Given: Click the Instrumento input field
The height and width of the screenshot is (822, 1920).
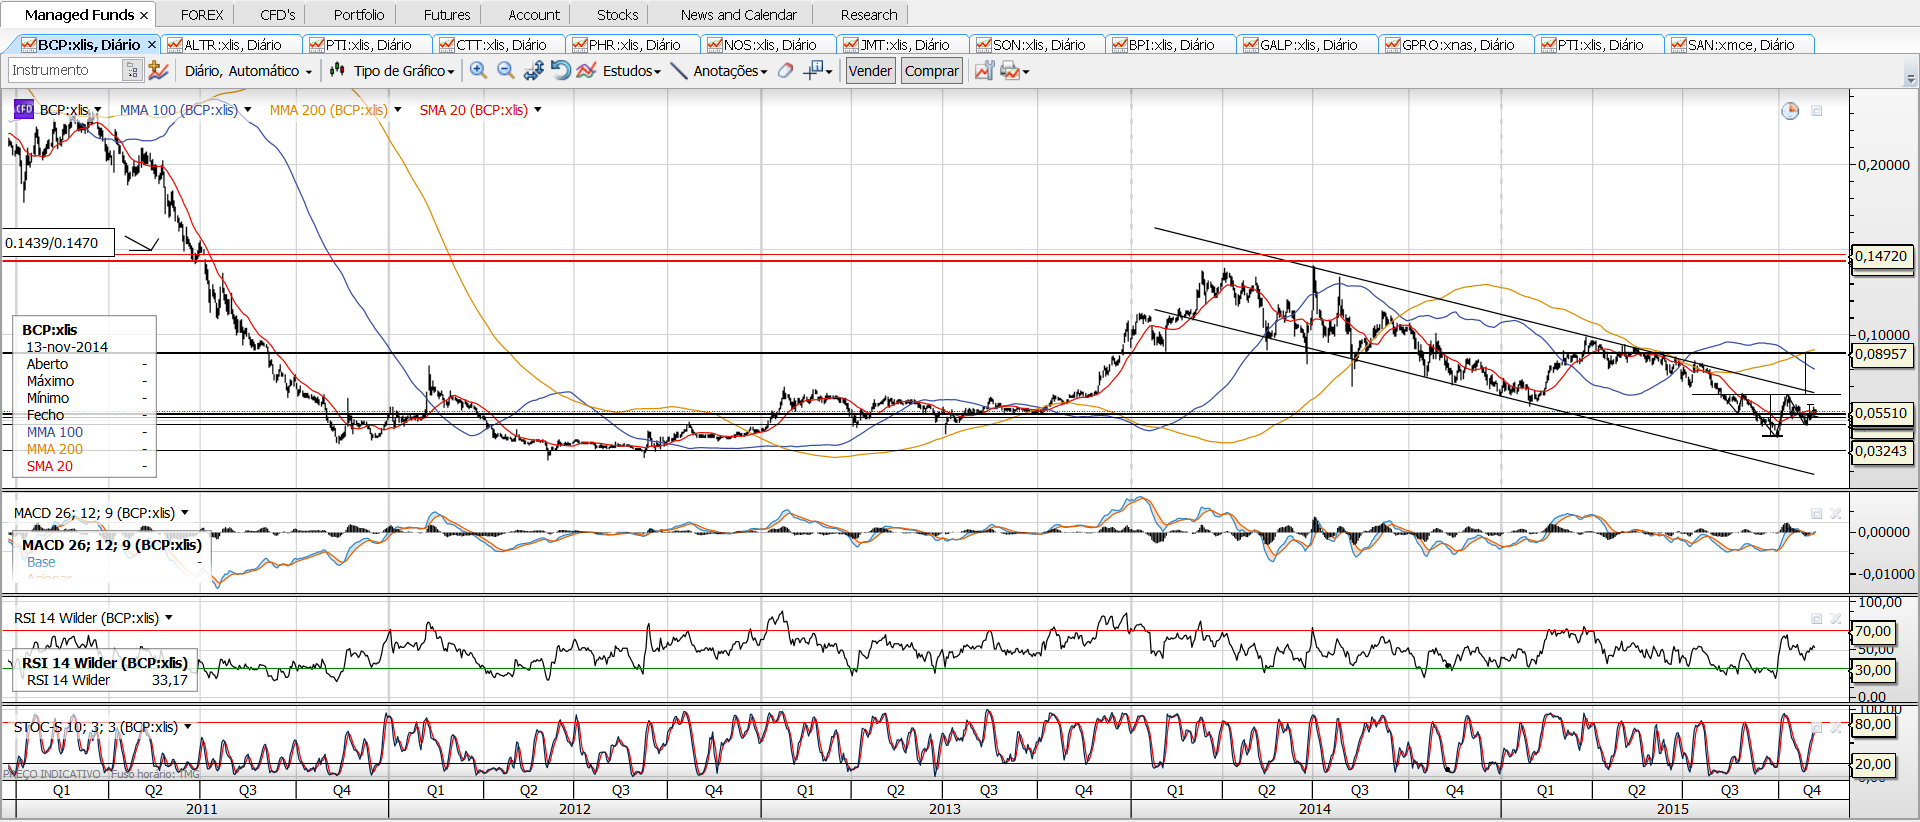Looking at the screenshot, I should point(65,70).
